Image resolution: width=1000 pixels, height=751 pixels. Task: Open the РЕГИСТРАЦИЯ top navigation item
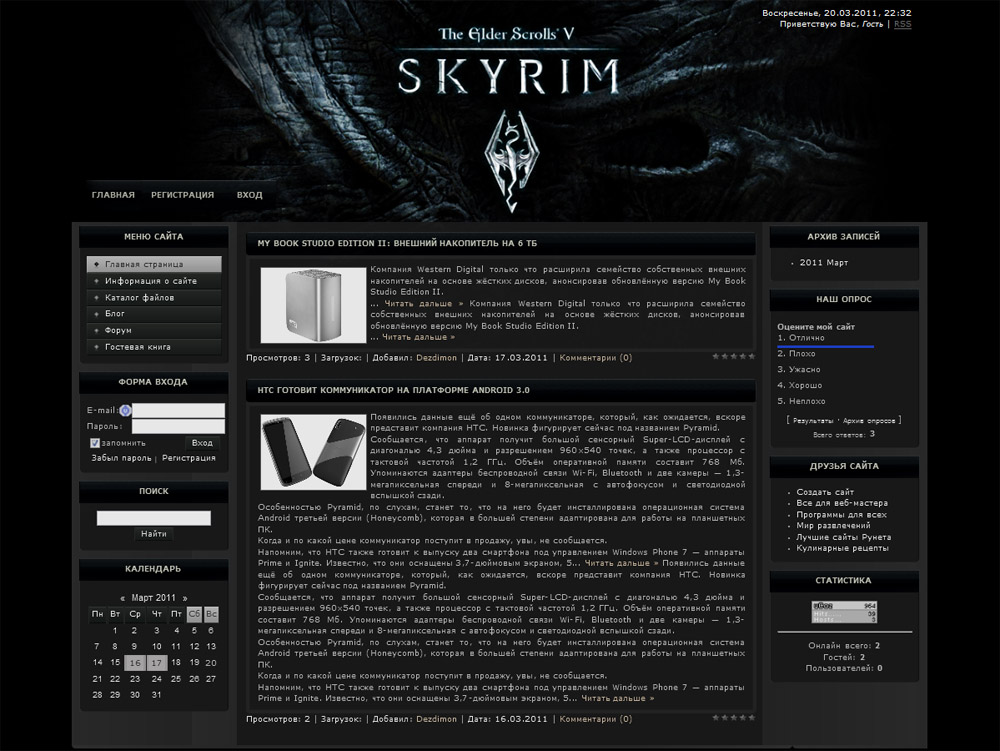click(182, 195)
